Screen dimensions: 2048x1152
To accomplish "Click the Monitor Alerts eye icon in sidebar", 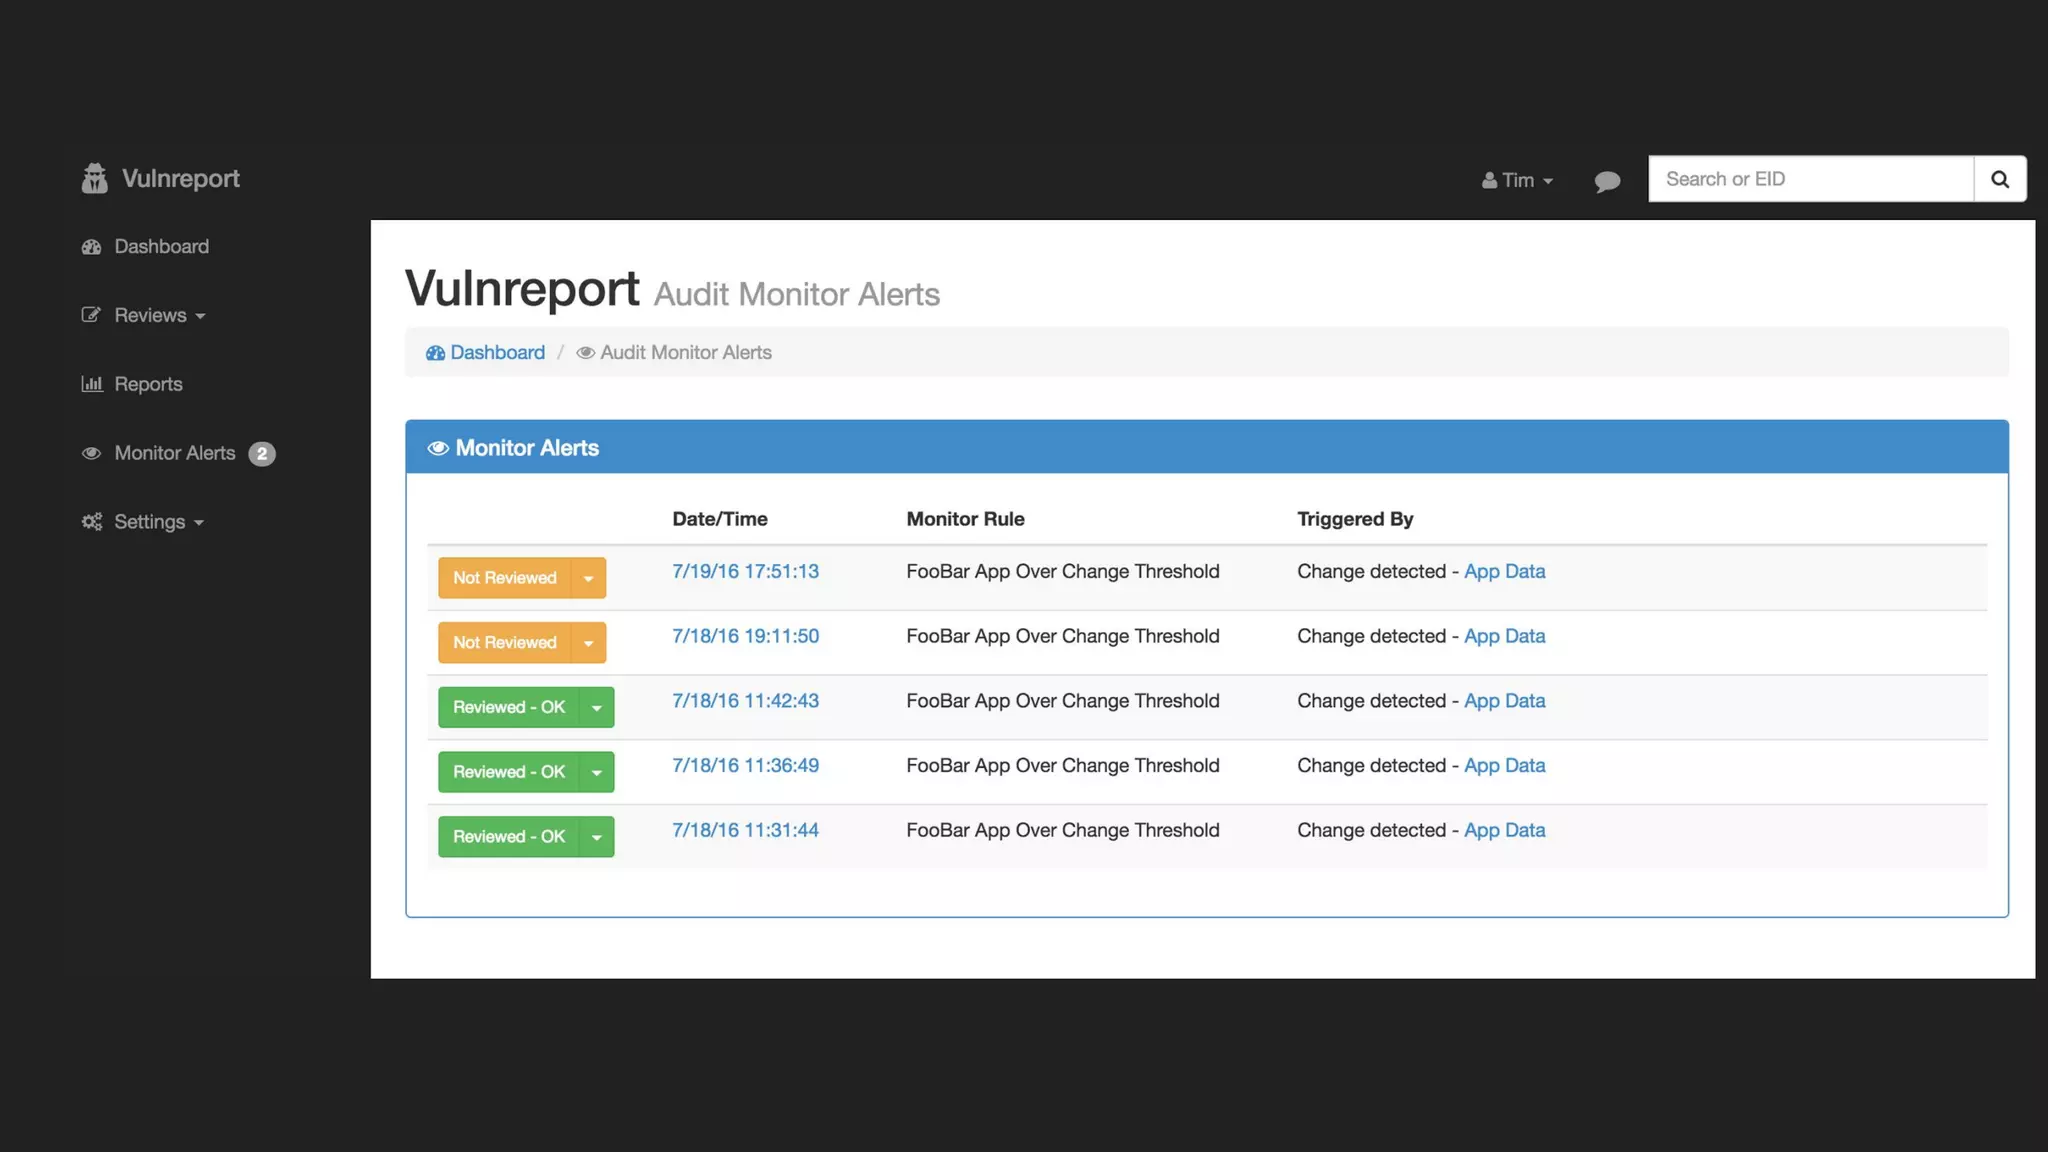I will (x=92, y=453).
